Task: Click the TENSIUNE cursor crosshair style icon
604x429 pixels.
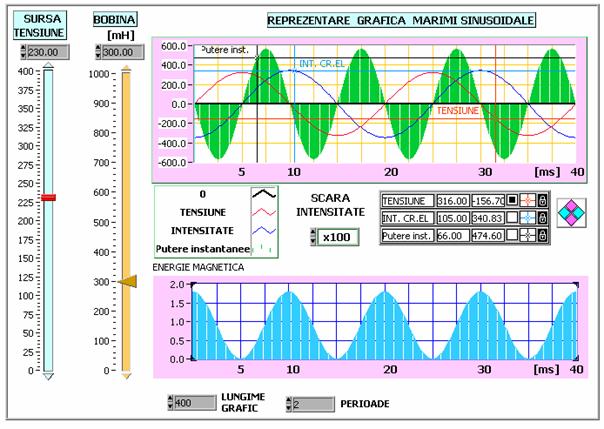Action: (x=528, y=200)
